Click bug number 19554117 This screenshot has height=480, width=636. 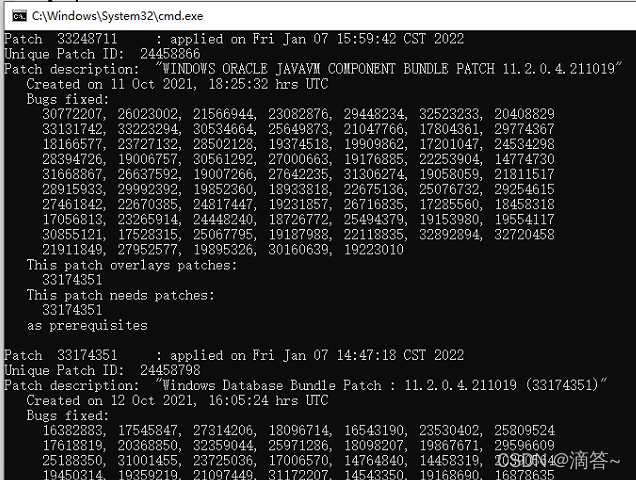tap(524, 220)
